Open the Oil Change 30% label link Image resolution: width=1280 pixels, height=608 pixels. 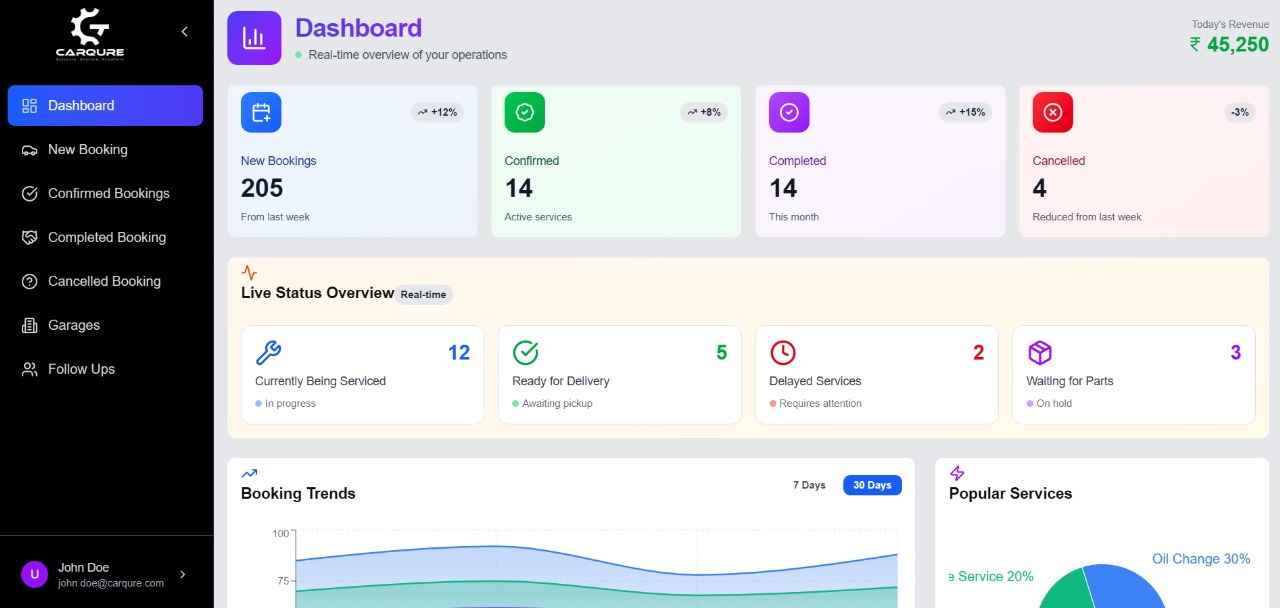(x=1201, y=559)
